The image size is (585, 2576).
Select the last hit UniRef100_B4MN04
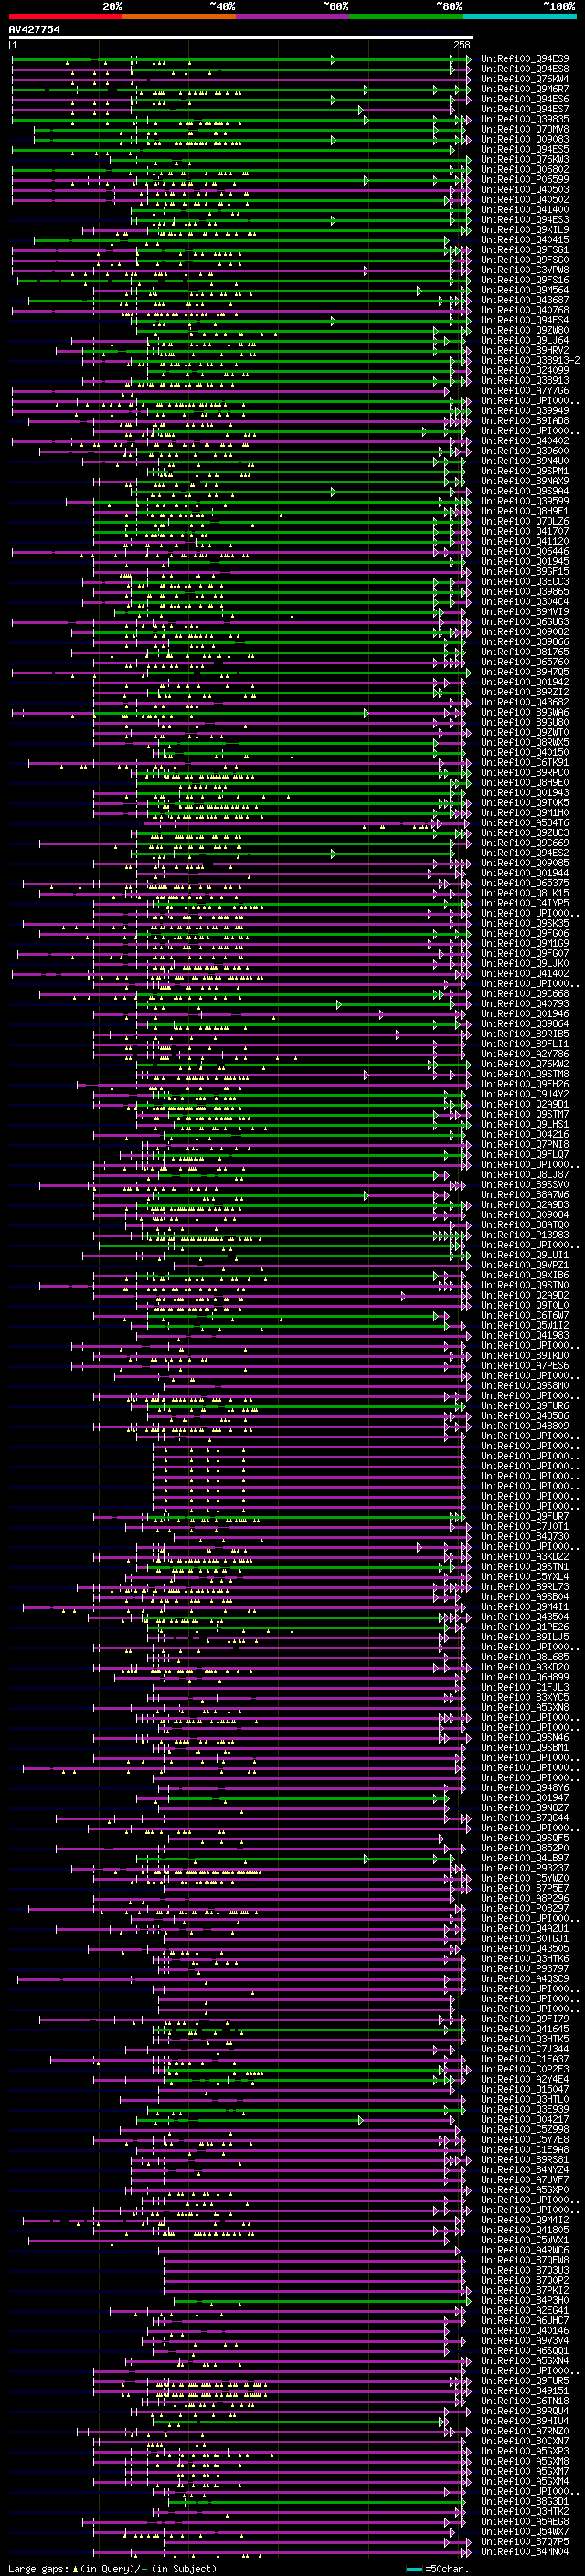point(525,2551)
